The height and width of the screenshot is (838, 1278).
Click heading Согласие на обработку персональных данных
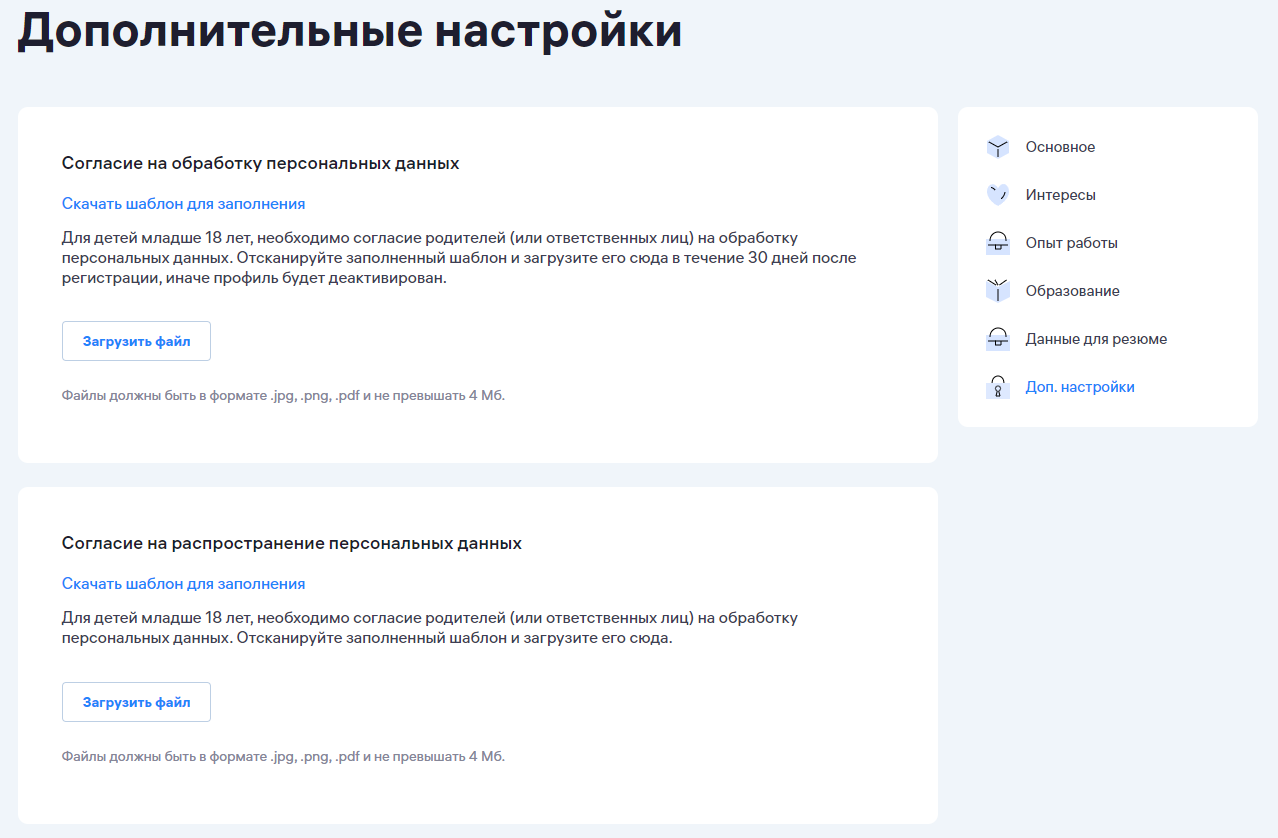pos(260,163)
